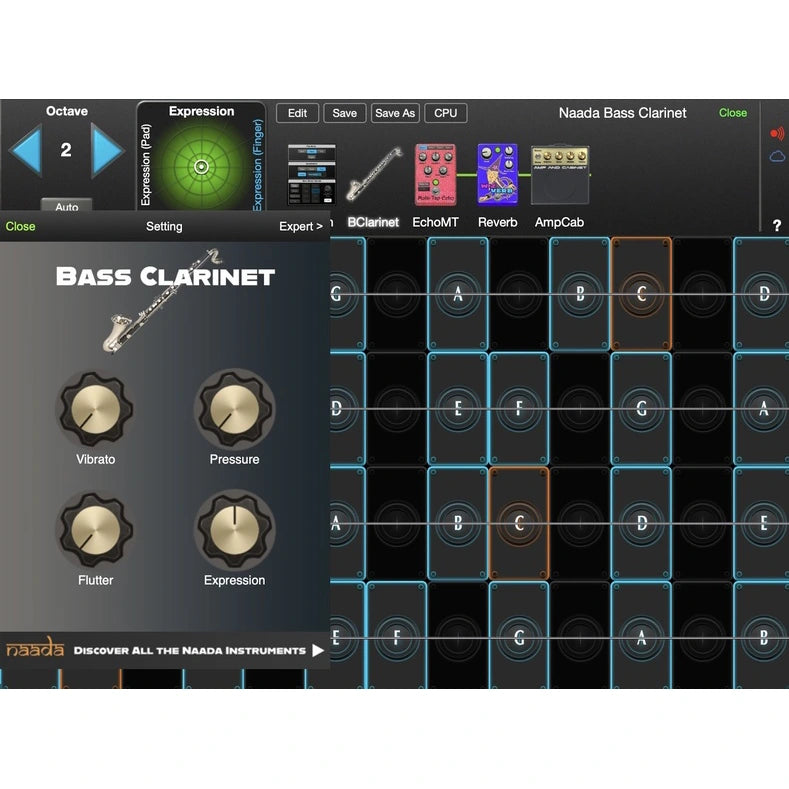Screen dimensions: 789x789
Task: Click the EchoMT label
Action: pyautogui.click(x=435, y=222)
